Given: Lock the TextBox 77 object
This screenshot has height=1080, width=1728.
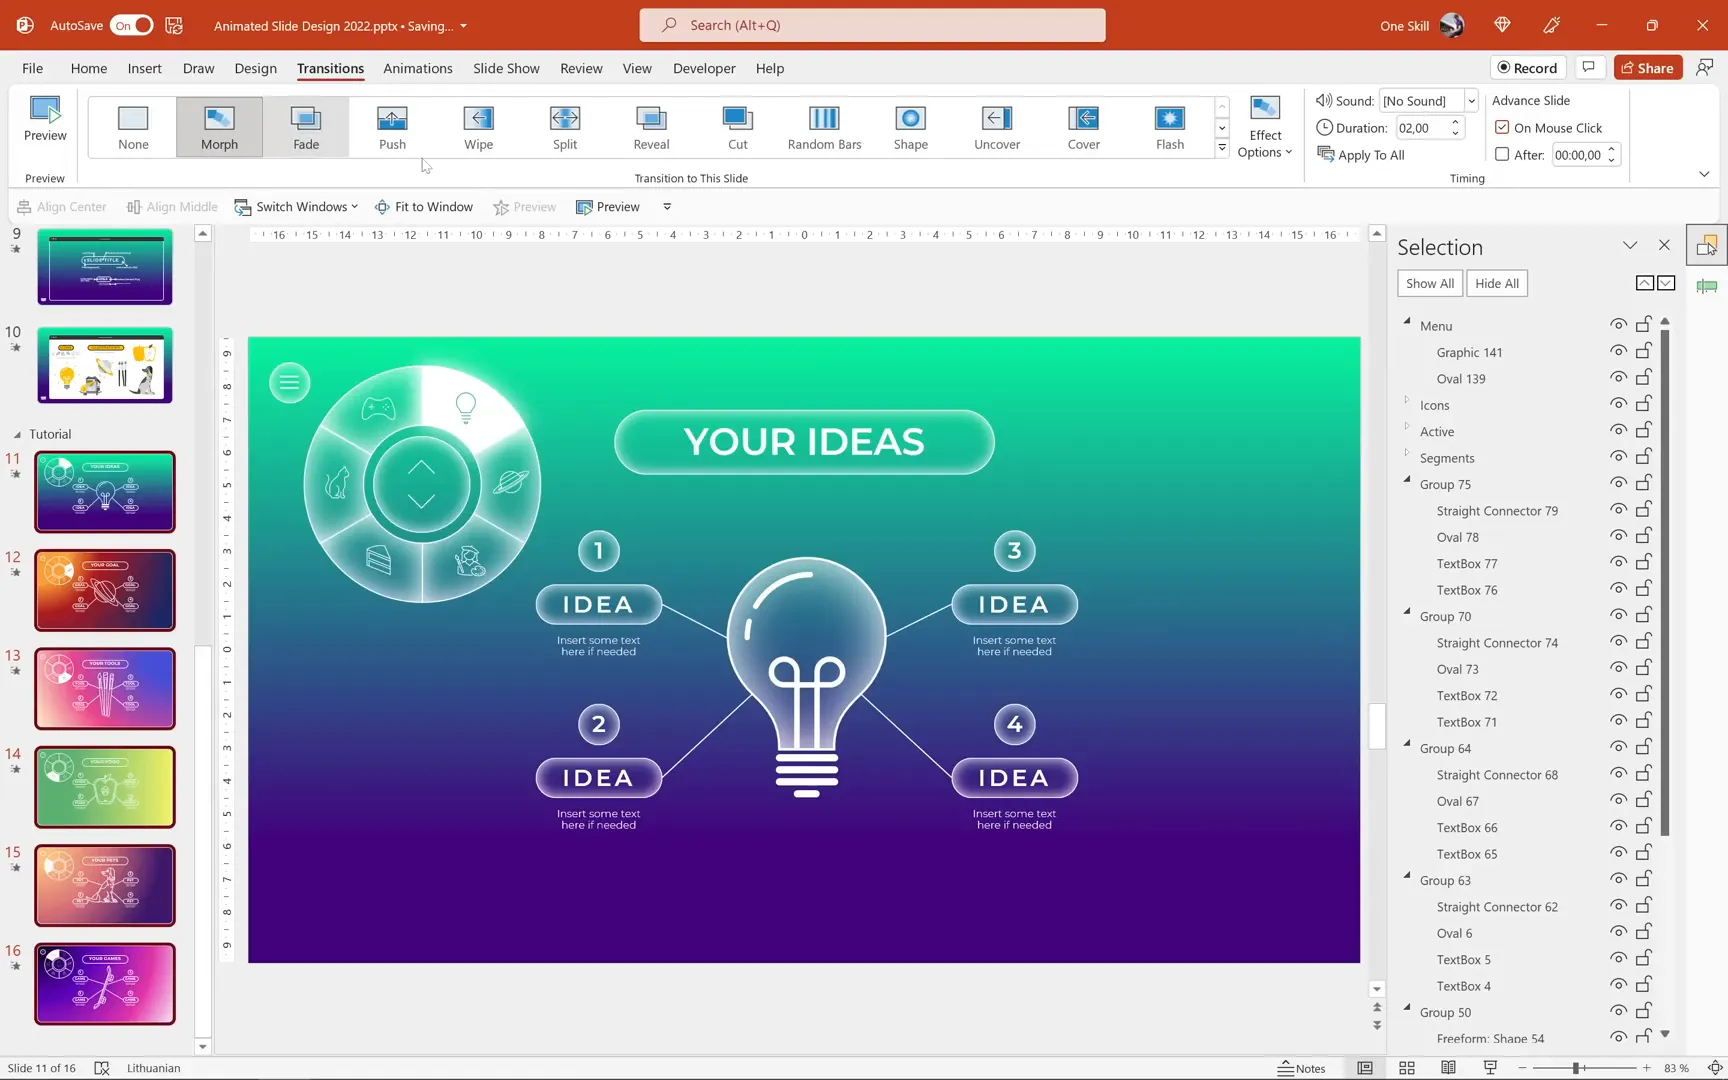Looking at the screenshot, I should [x=1643, y=562].
